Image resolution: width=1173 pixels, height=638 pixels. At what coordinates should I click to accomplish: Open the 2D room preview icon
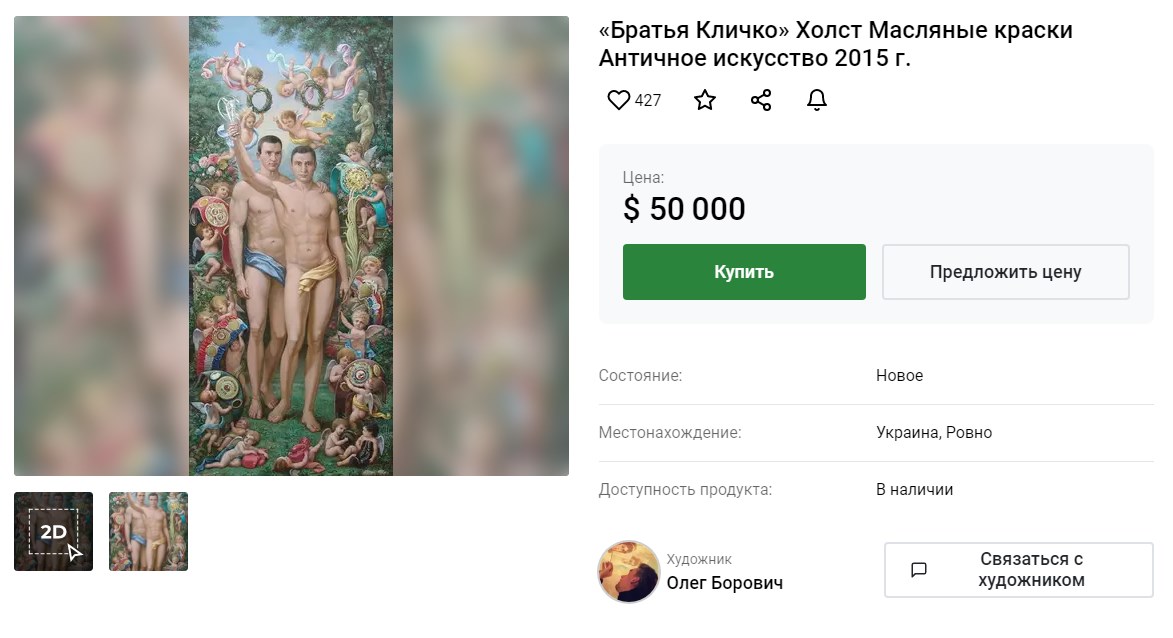click(x=53, y=531)
